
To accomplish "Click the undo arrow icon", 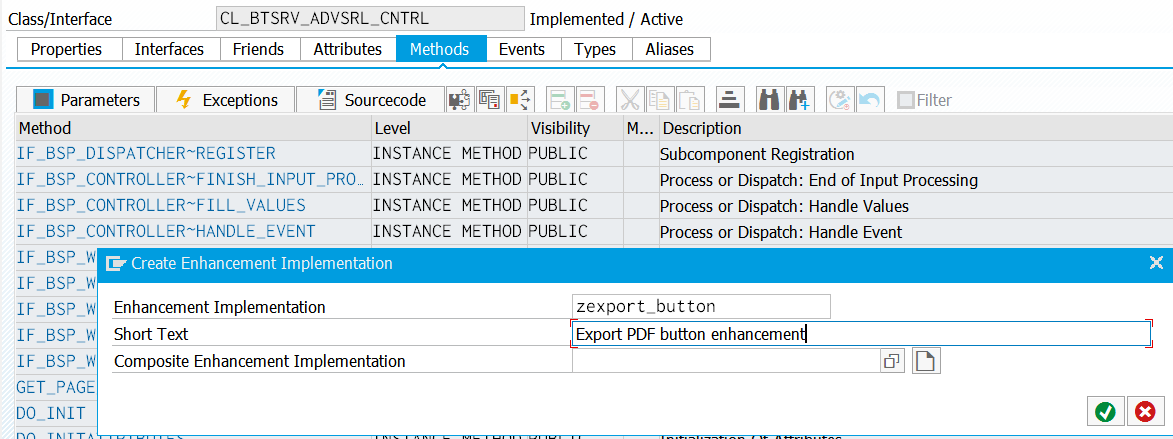I will click(x=869, y=99).
